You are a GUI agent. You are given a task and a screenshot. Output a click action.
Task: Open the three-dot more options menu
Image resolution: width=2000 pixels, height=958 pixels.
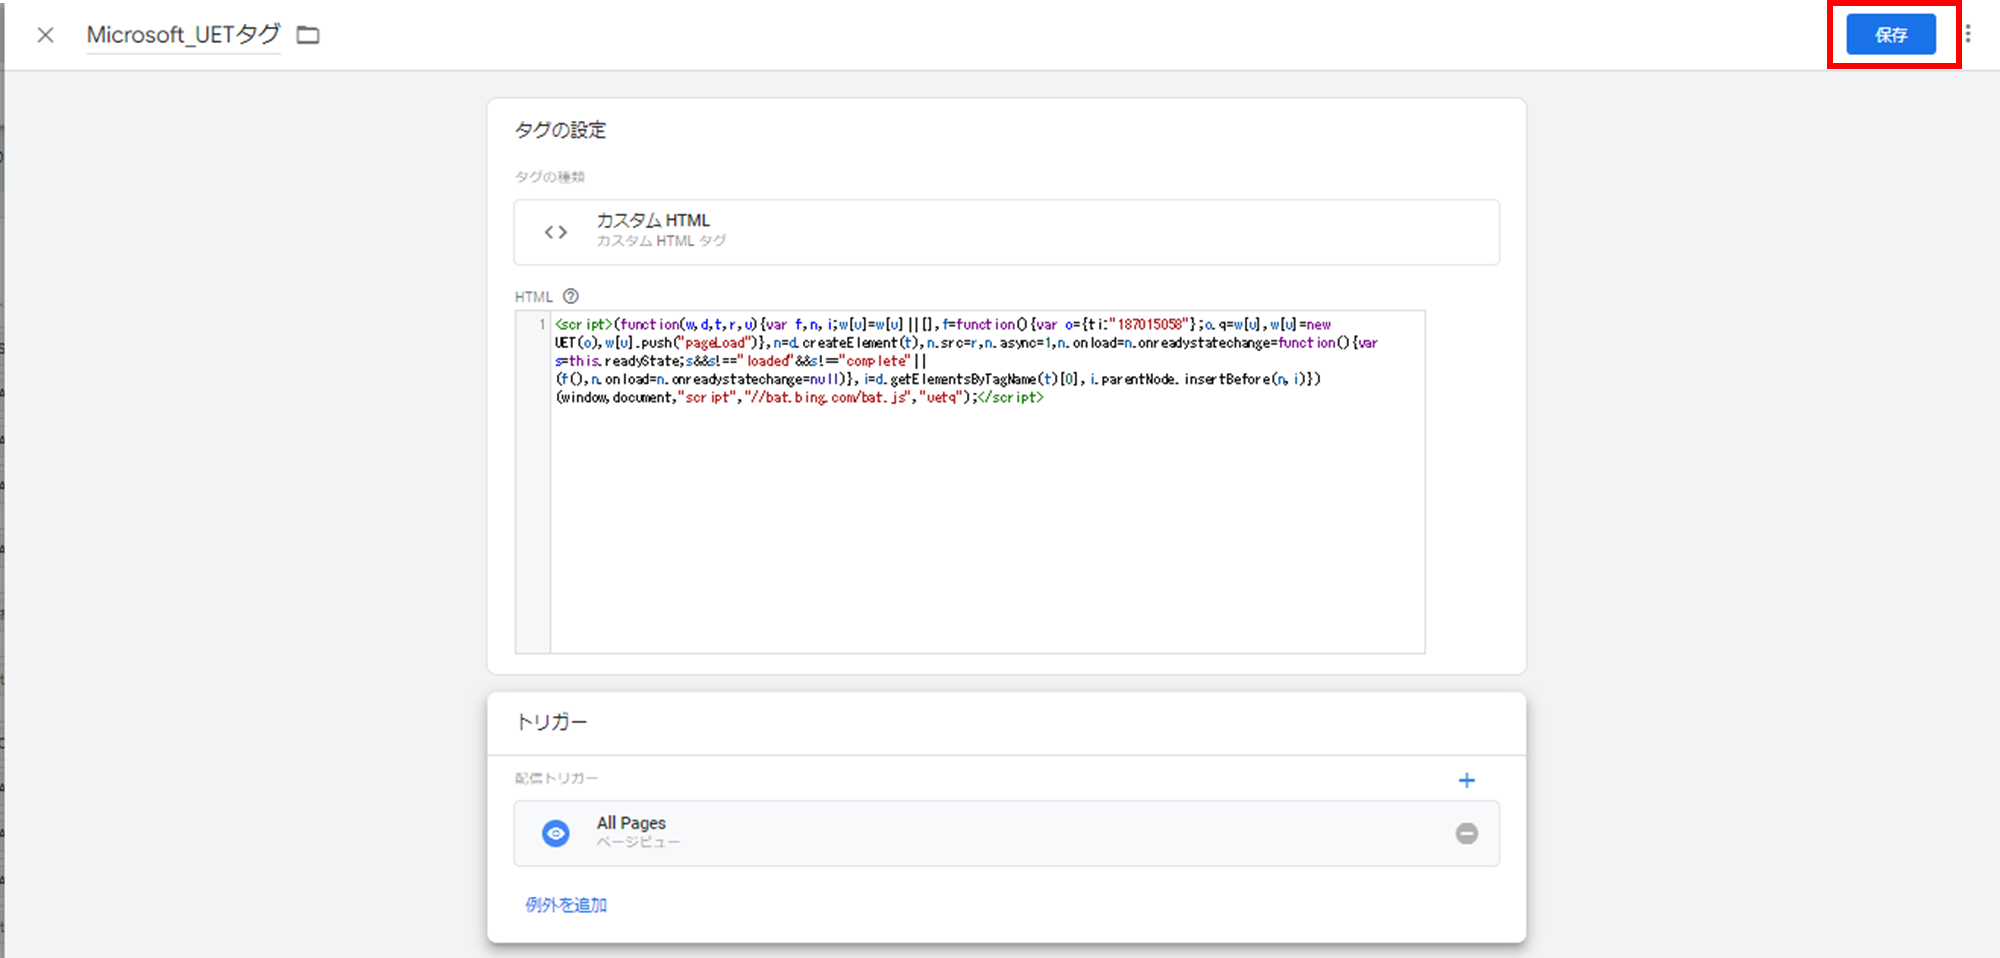coord(1967,34)
